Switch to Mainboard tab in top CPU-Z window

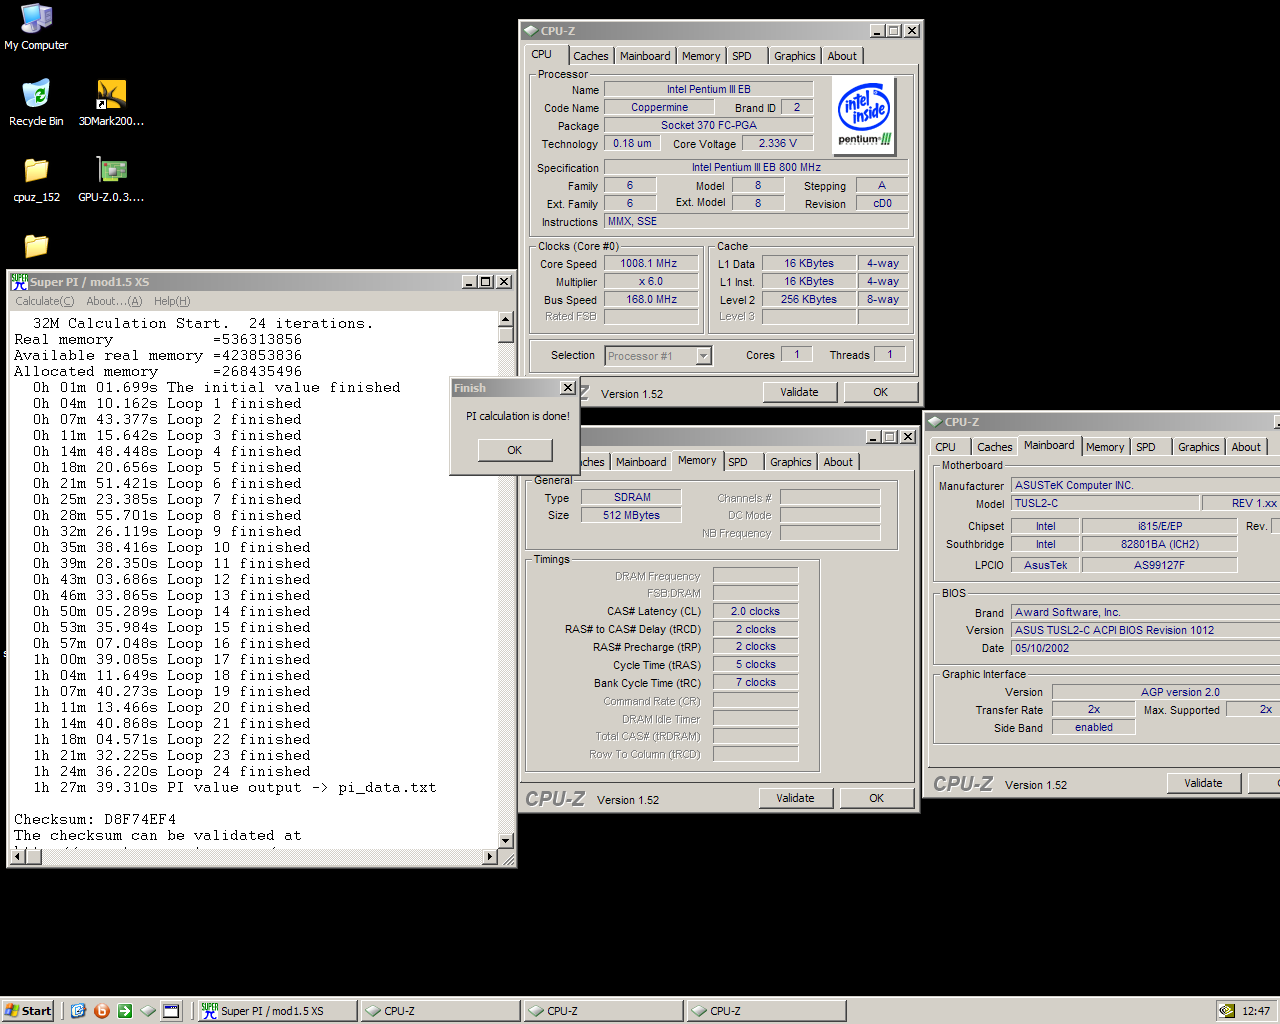[x=645, y=56]
